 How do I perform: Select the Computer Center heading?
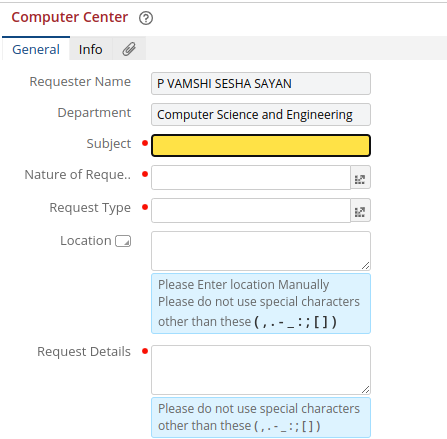point(70,17)
